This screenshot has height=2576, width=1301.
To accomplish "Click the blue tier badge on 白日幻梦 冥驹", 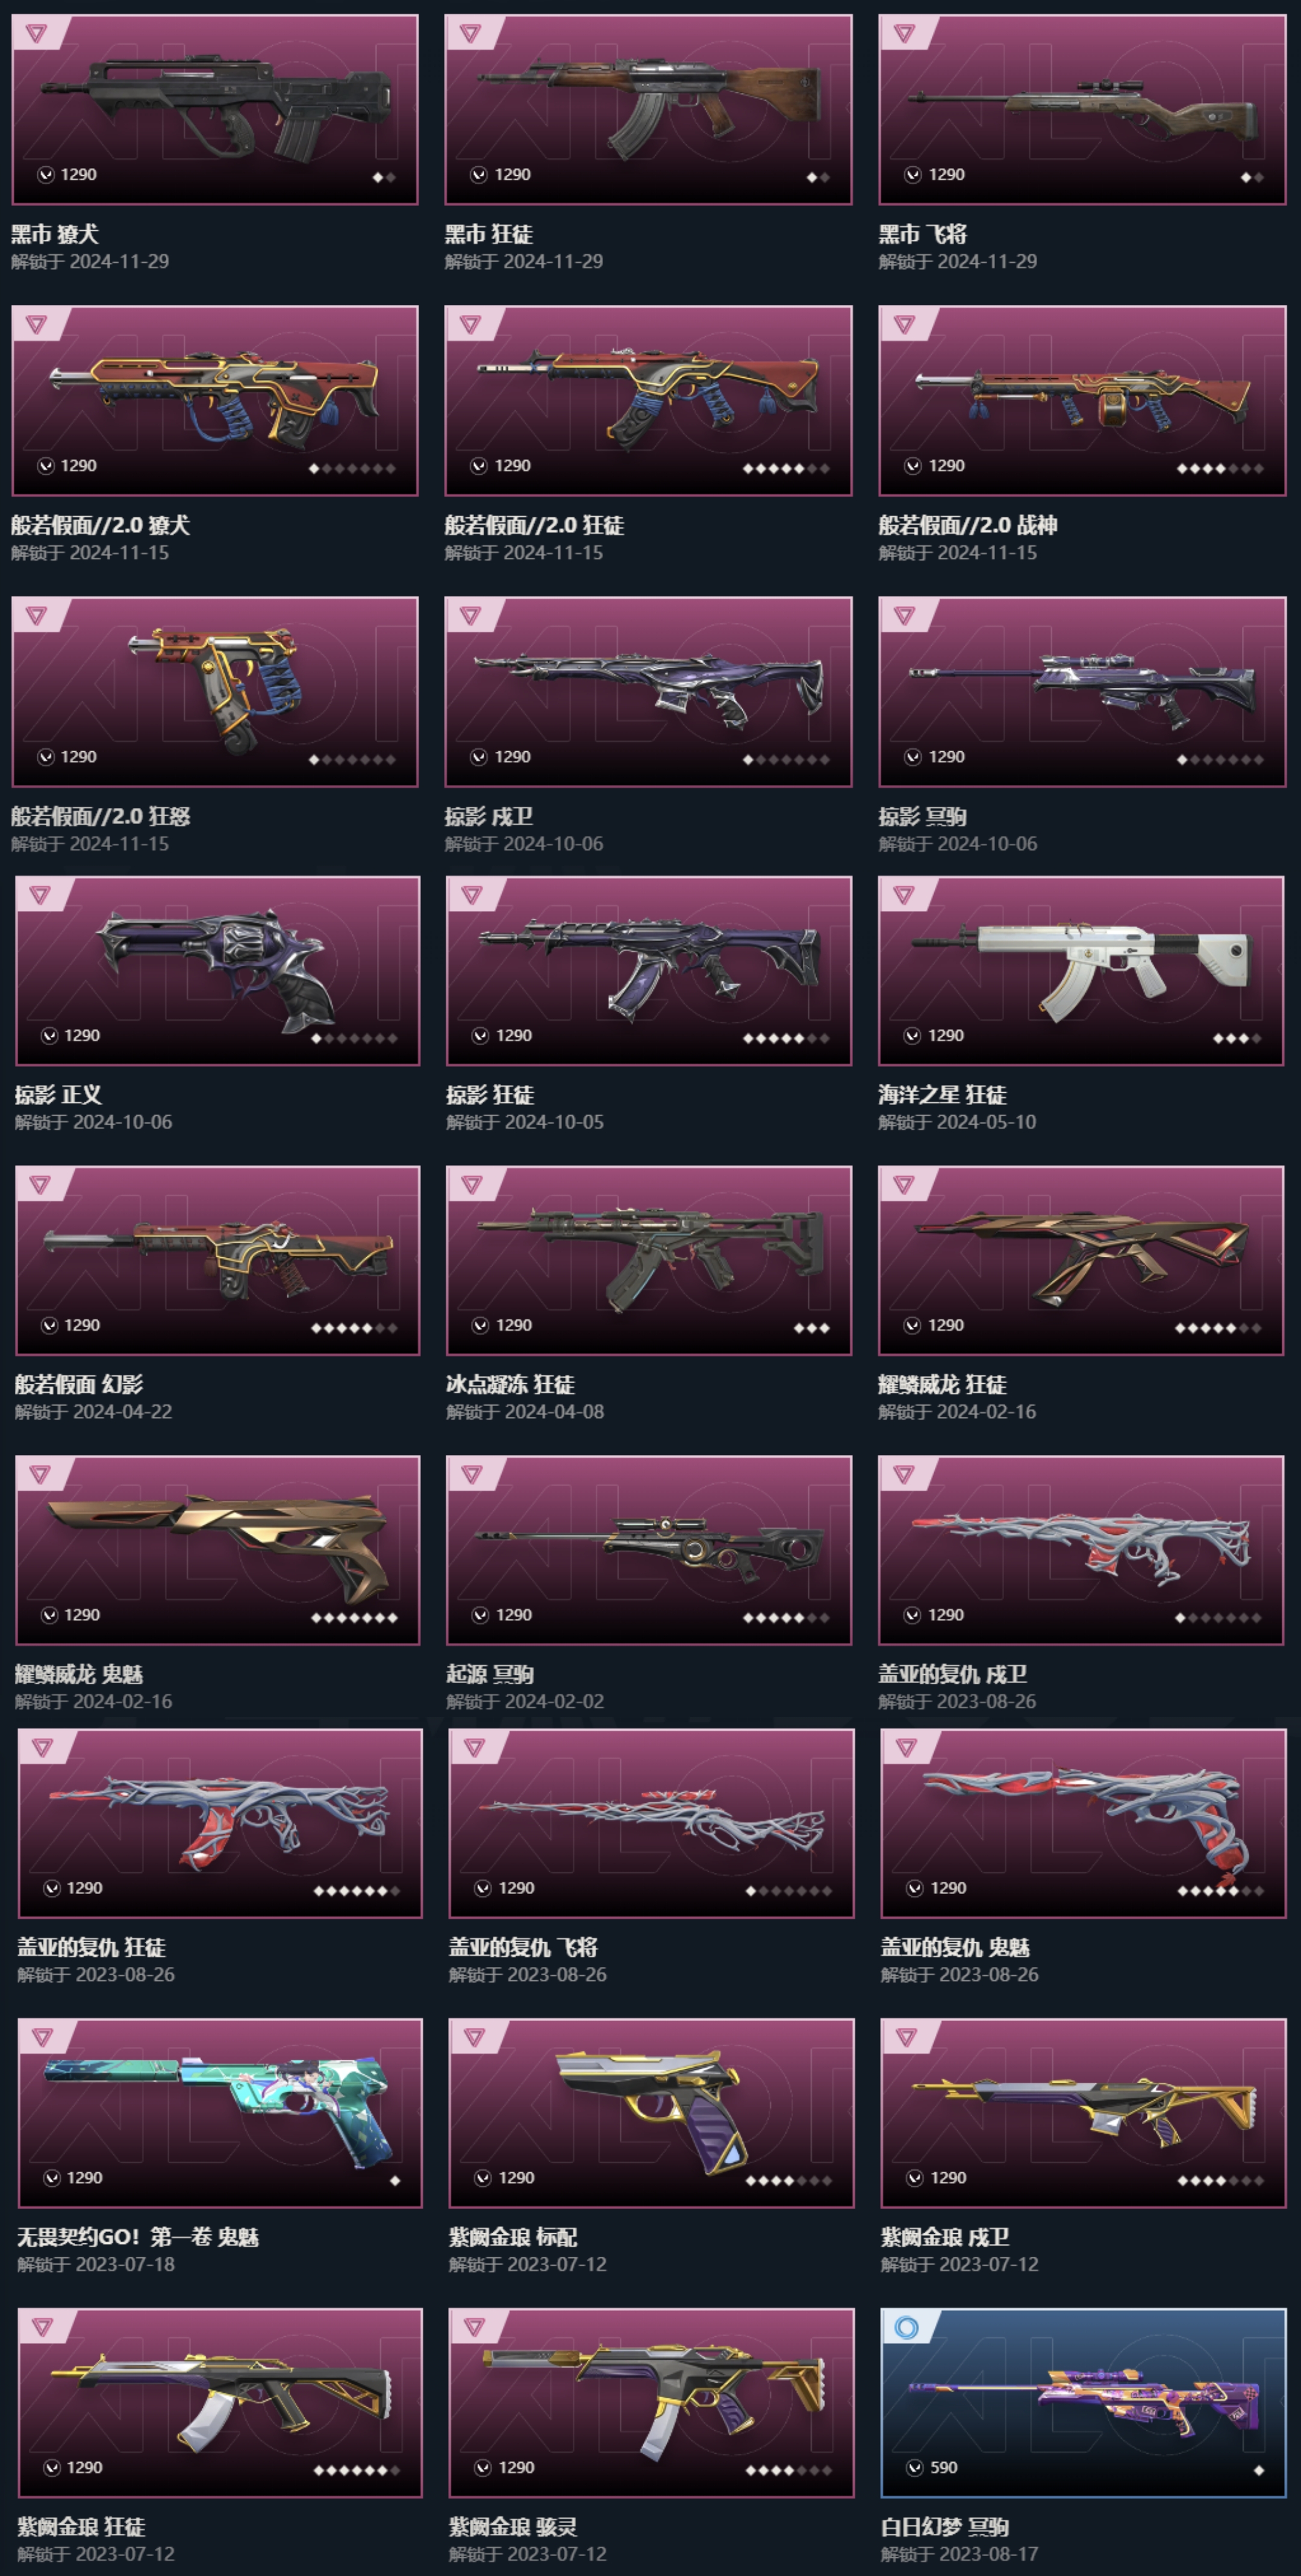I will point(906,2328).
